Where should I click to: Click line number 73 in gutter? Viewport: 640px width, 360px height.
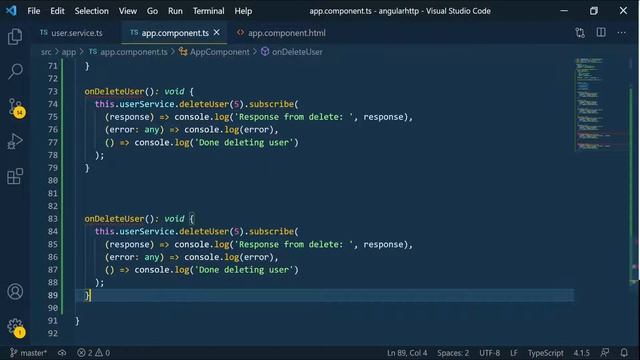click(x=53, y=91)
